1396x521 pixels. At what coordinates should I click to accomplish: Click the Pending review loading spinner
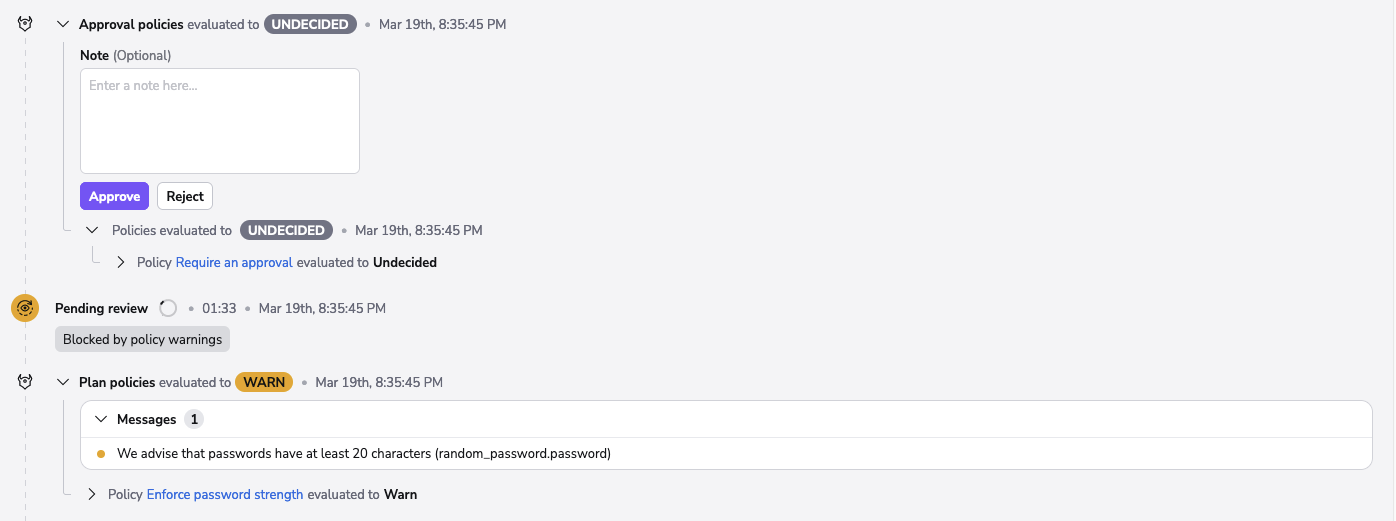coord(168,308)
